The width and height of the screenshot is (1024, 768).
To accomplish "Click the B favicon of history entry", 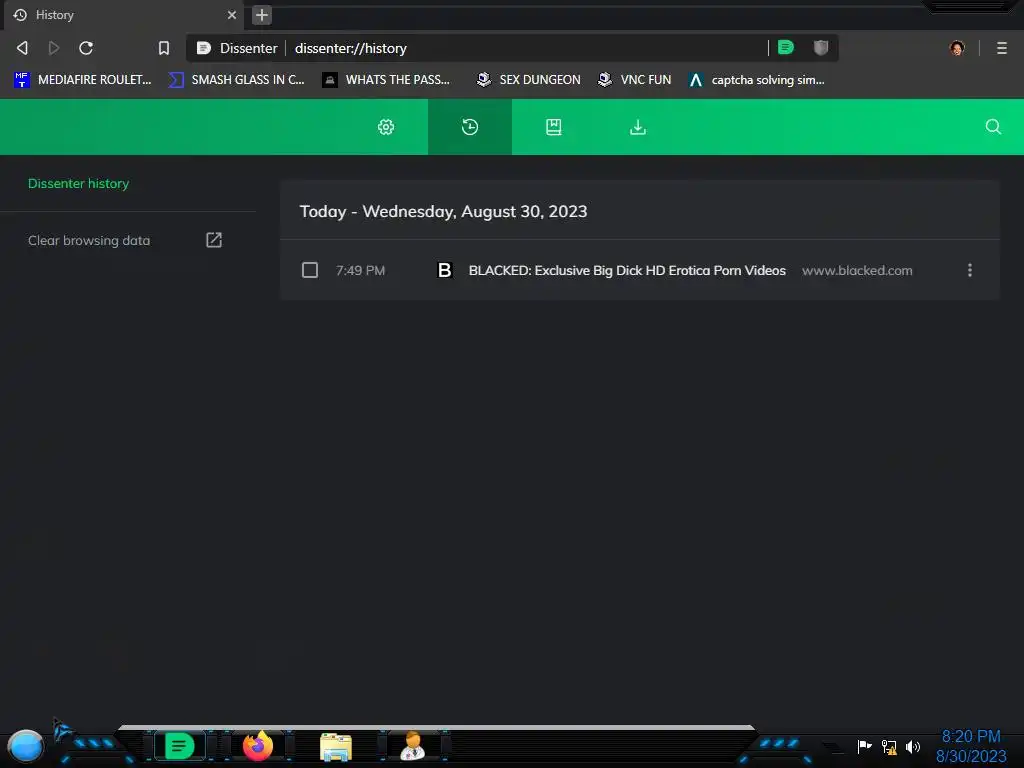I will [445, 270].
